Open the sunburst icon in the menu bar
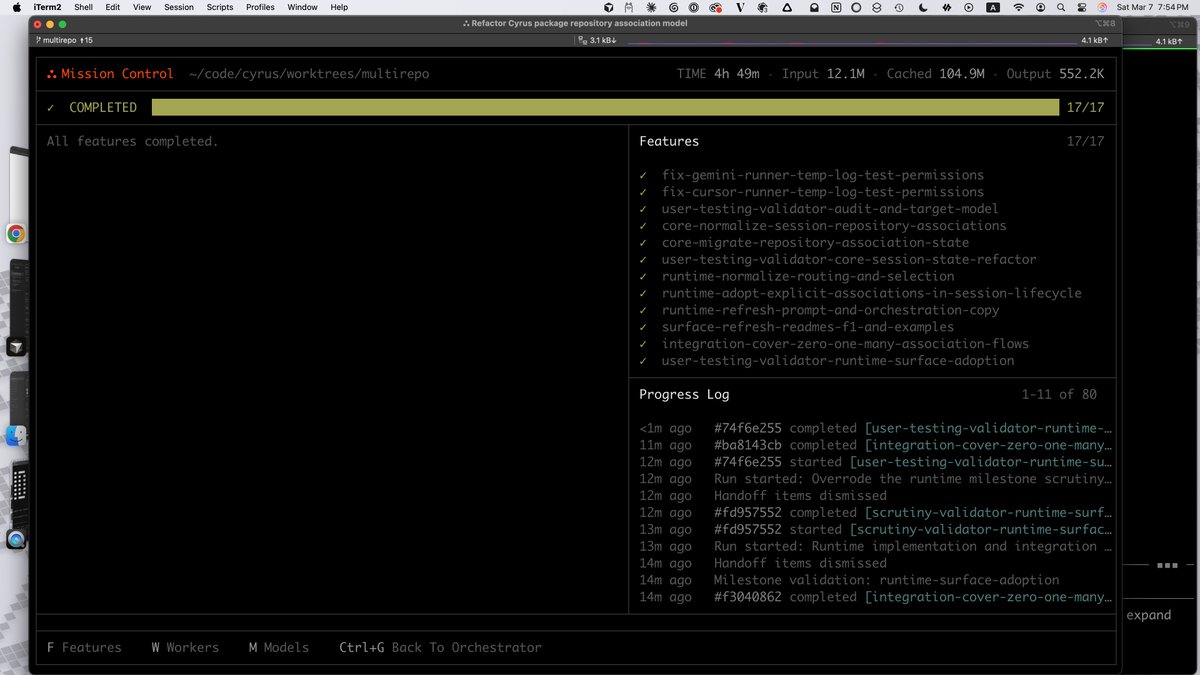The image size is (1200, 675). [x=652, y=7]
